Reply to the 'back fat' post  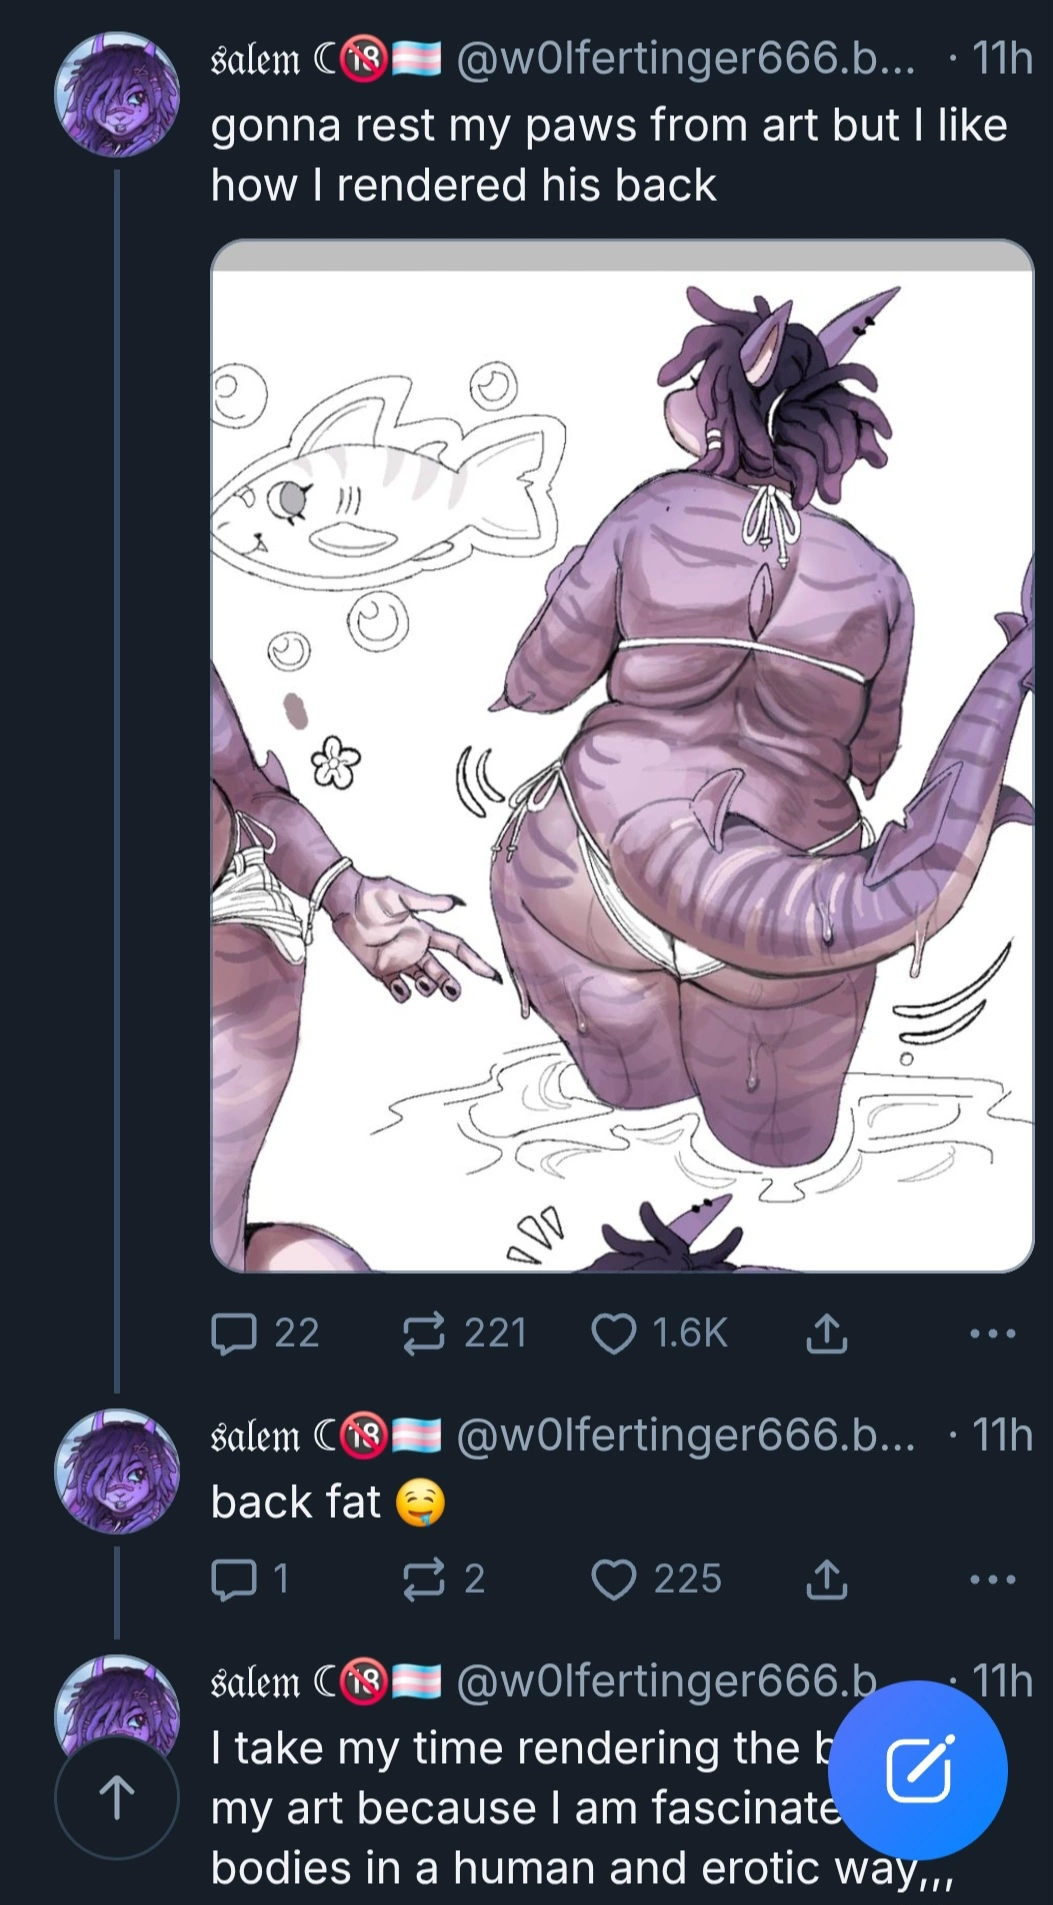[250, 1579]
